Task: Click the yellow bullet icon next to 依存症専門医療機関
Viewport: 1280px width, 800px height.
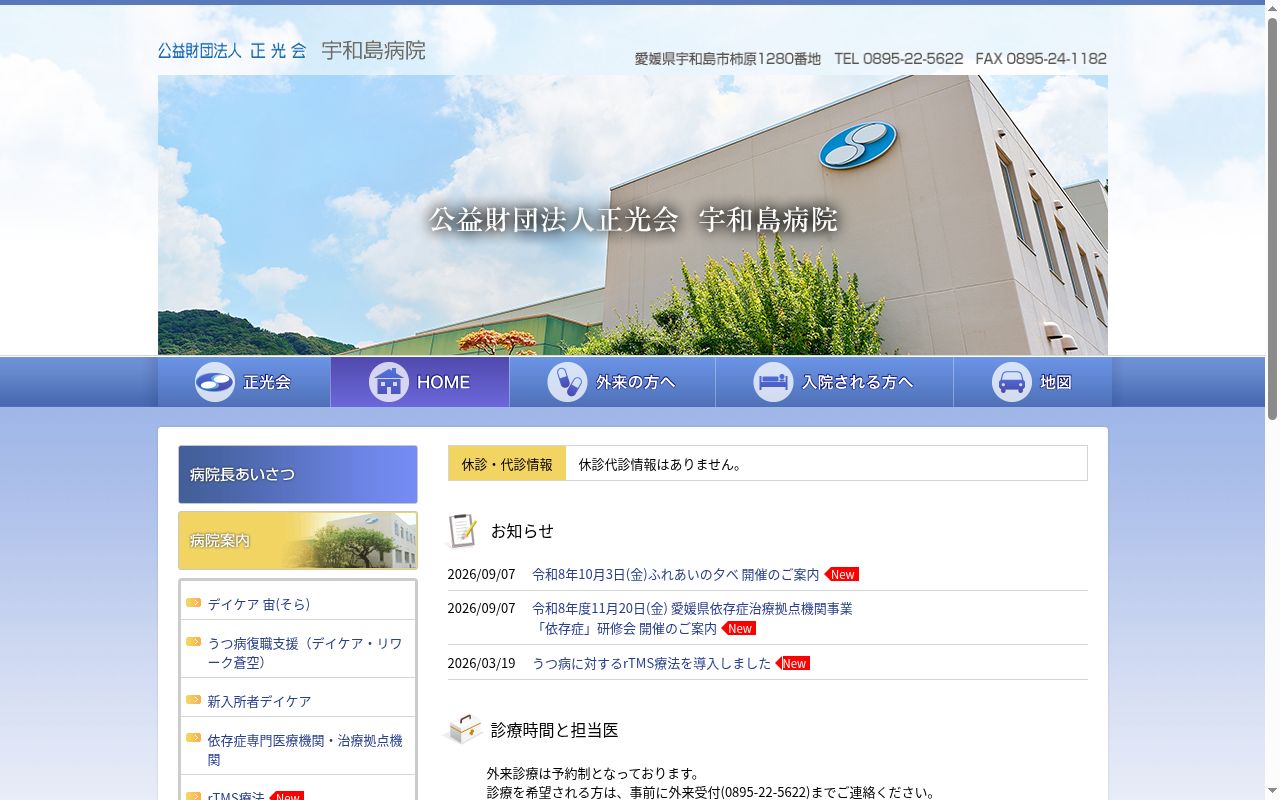Action: tap(193, 738)
